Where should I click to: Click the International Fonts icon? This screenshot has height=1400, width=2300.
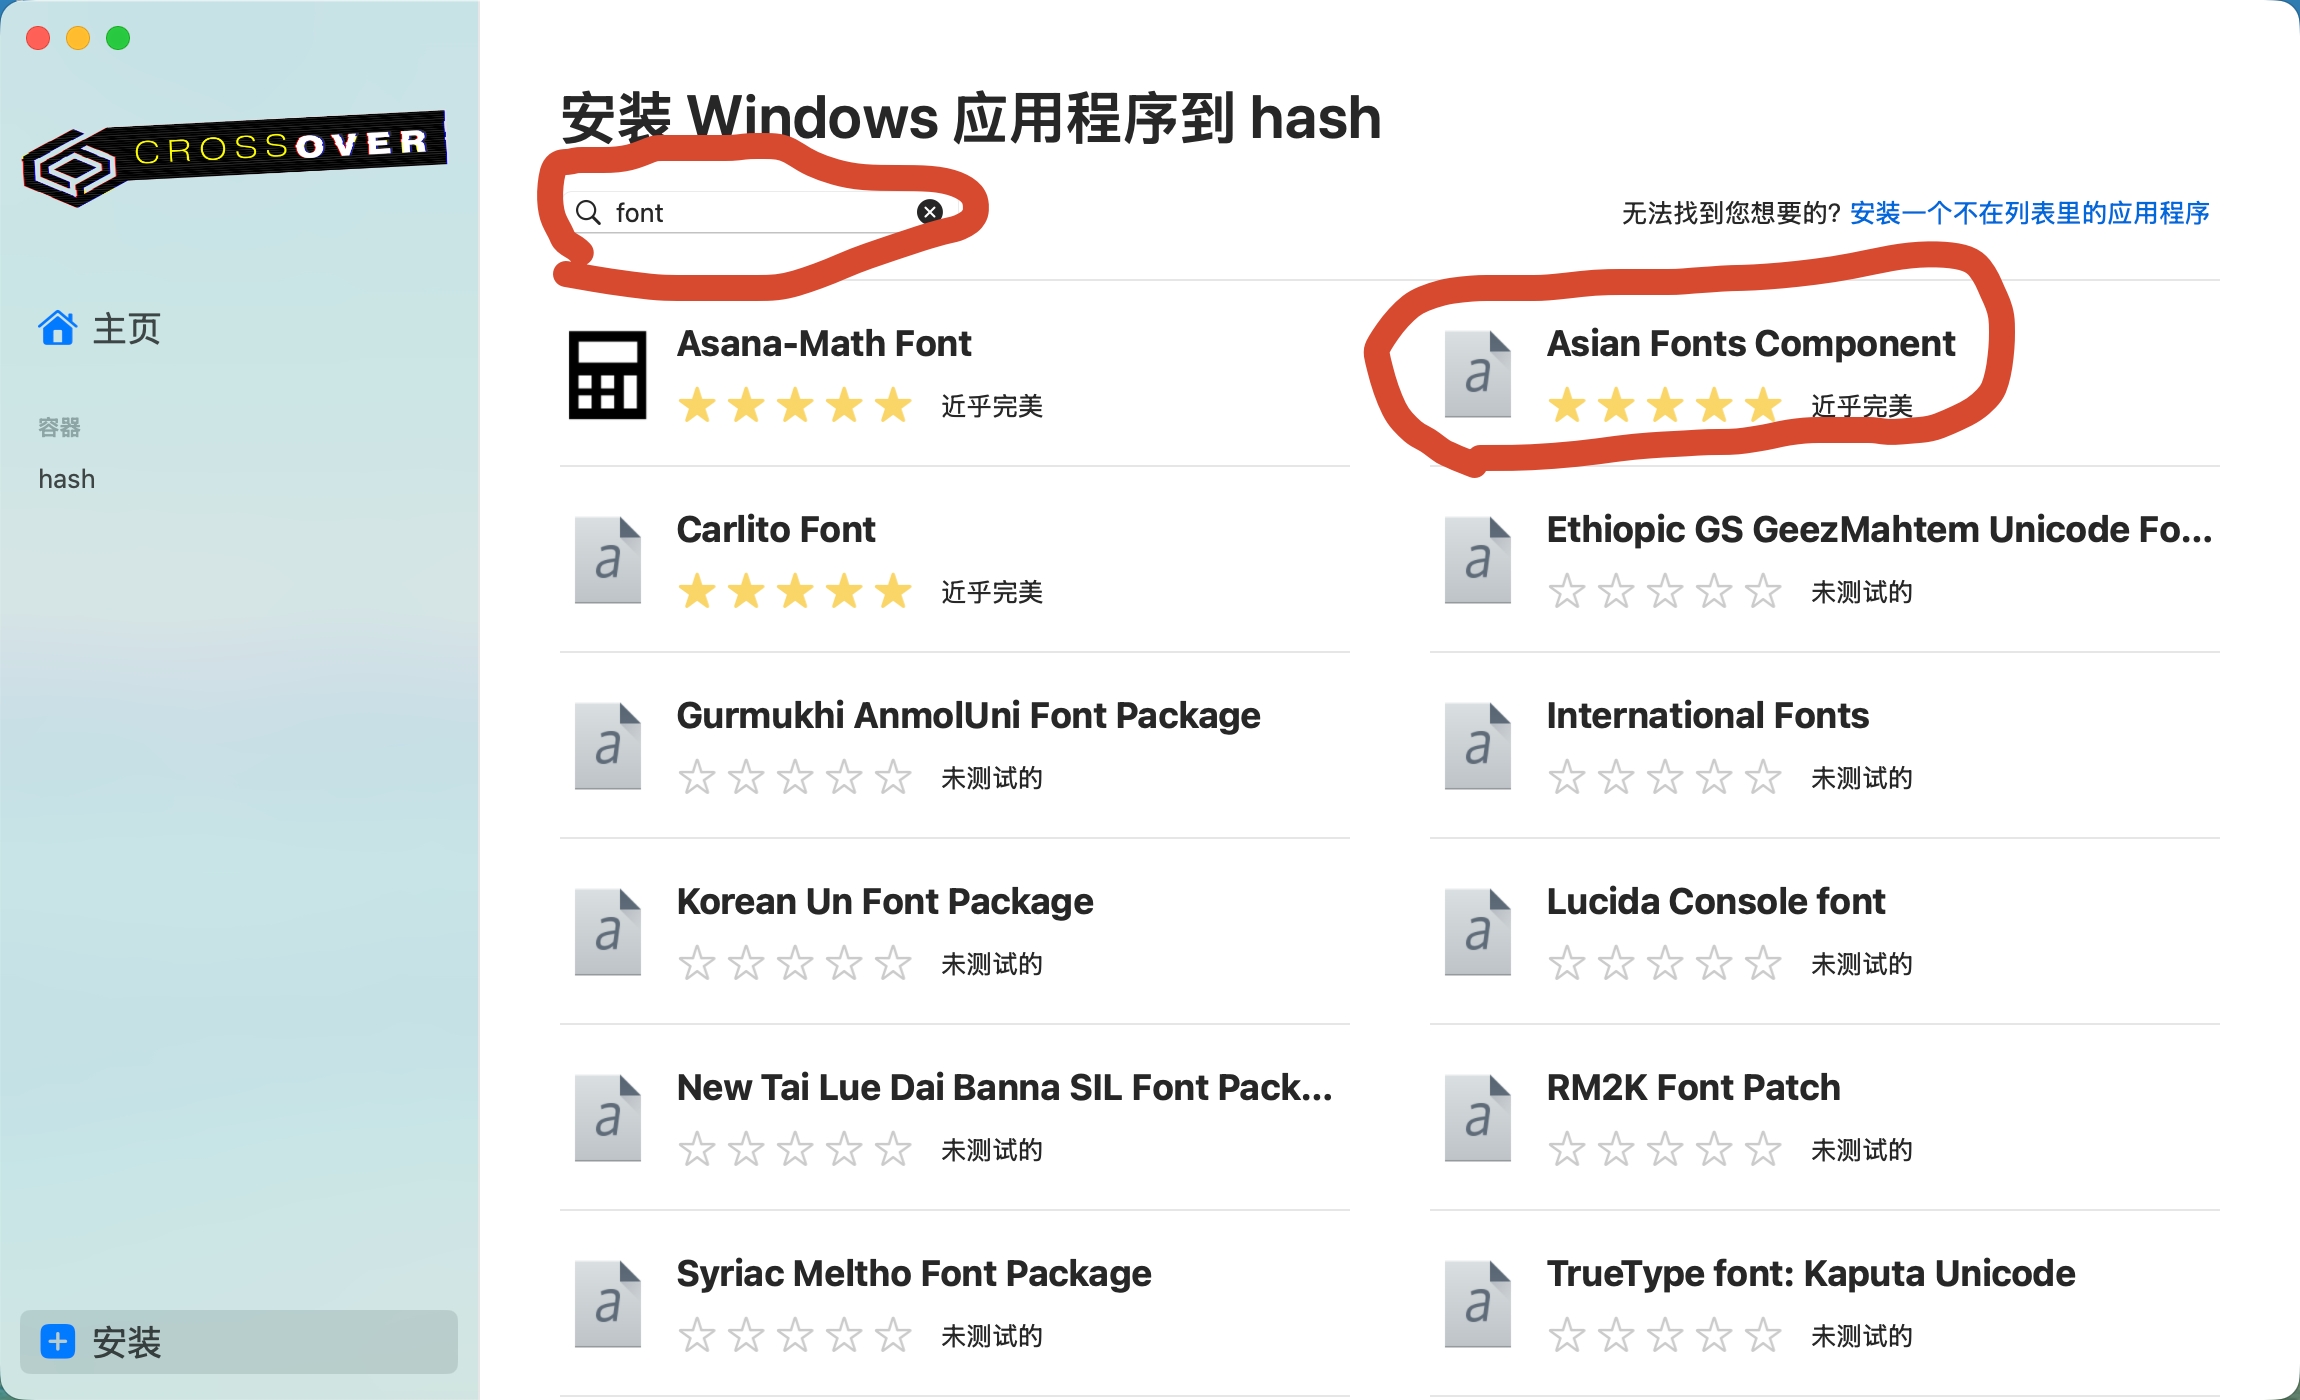tap(1478, 747)
